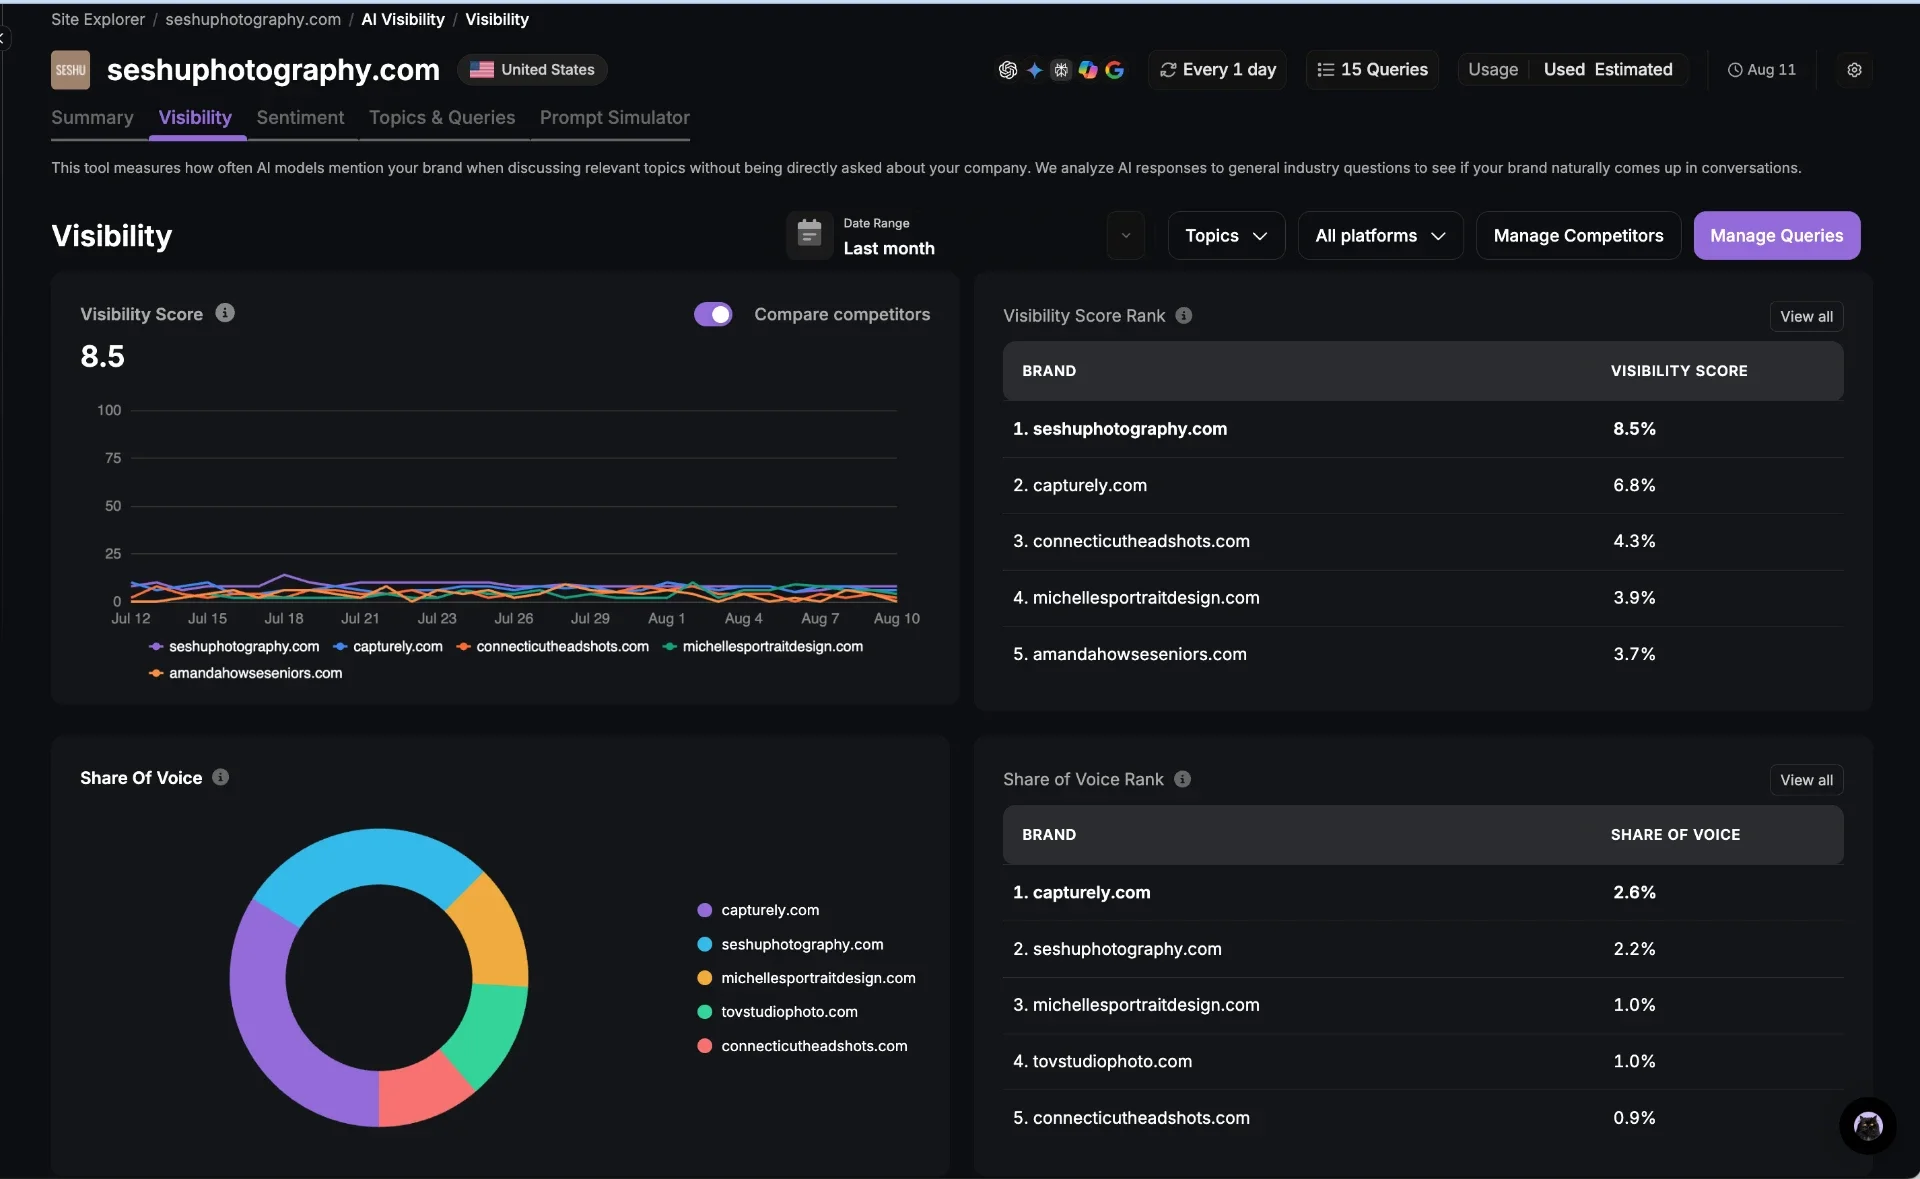Switch to the Summary tab
This screenshot has width=1920, height=1179.
tap(92, 118)
